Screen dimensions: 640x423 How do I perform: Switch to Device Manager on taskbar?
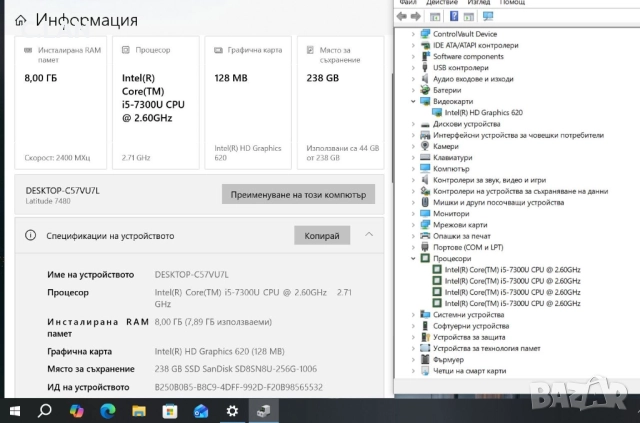click(263, 411)
